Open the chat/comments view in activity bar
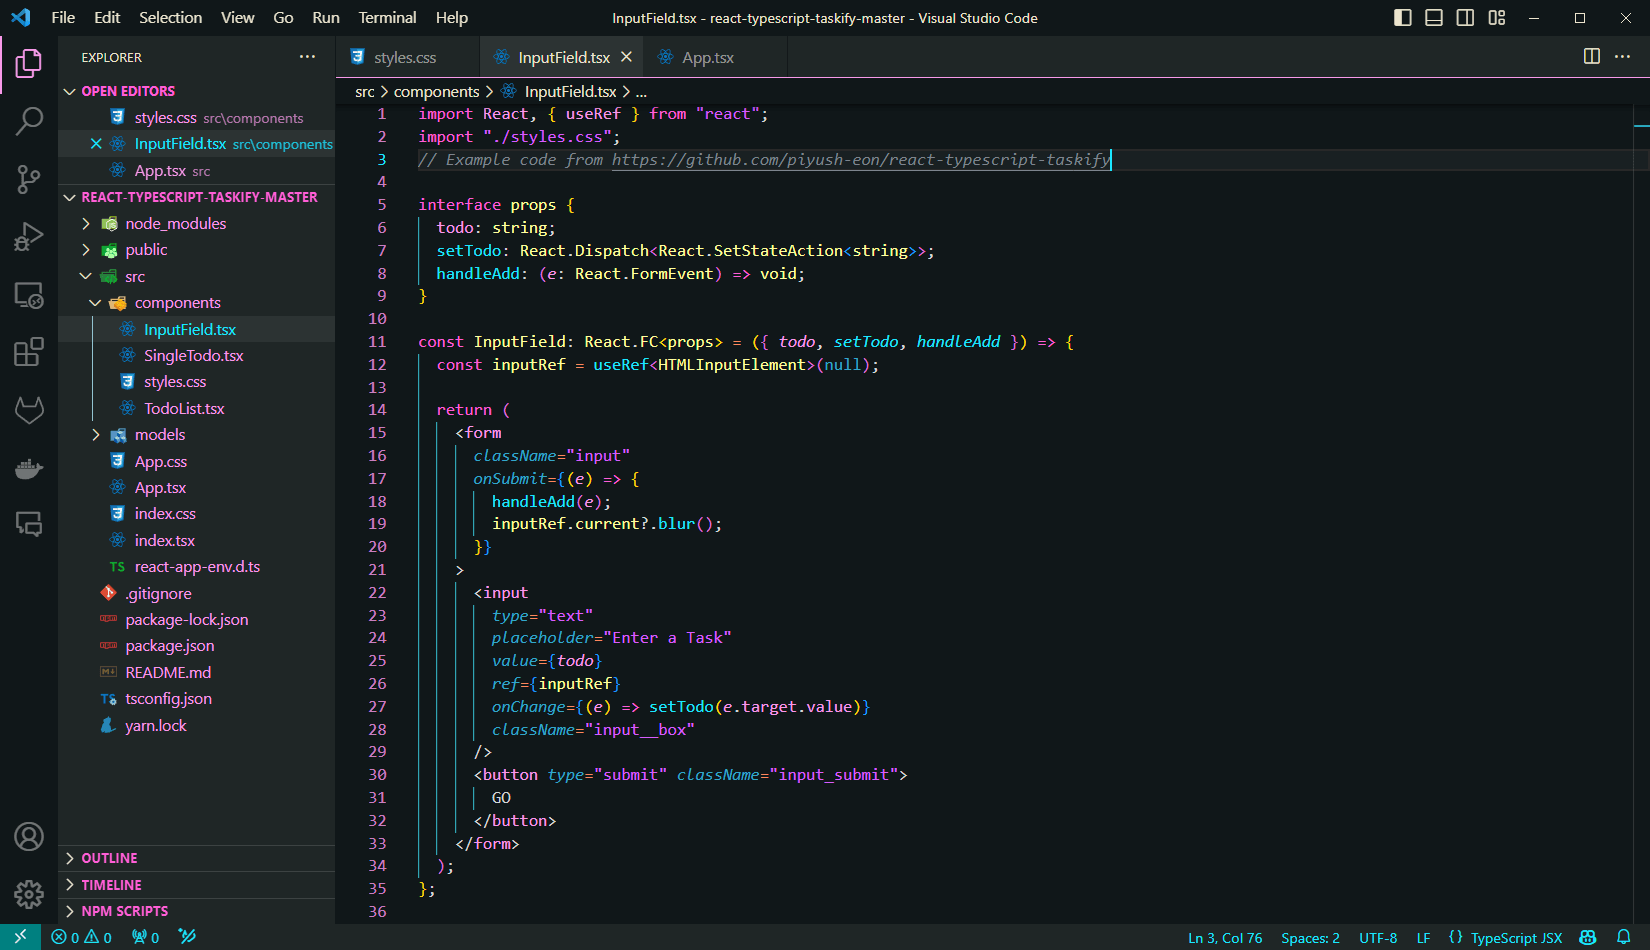 29,524
